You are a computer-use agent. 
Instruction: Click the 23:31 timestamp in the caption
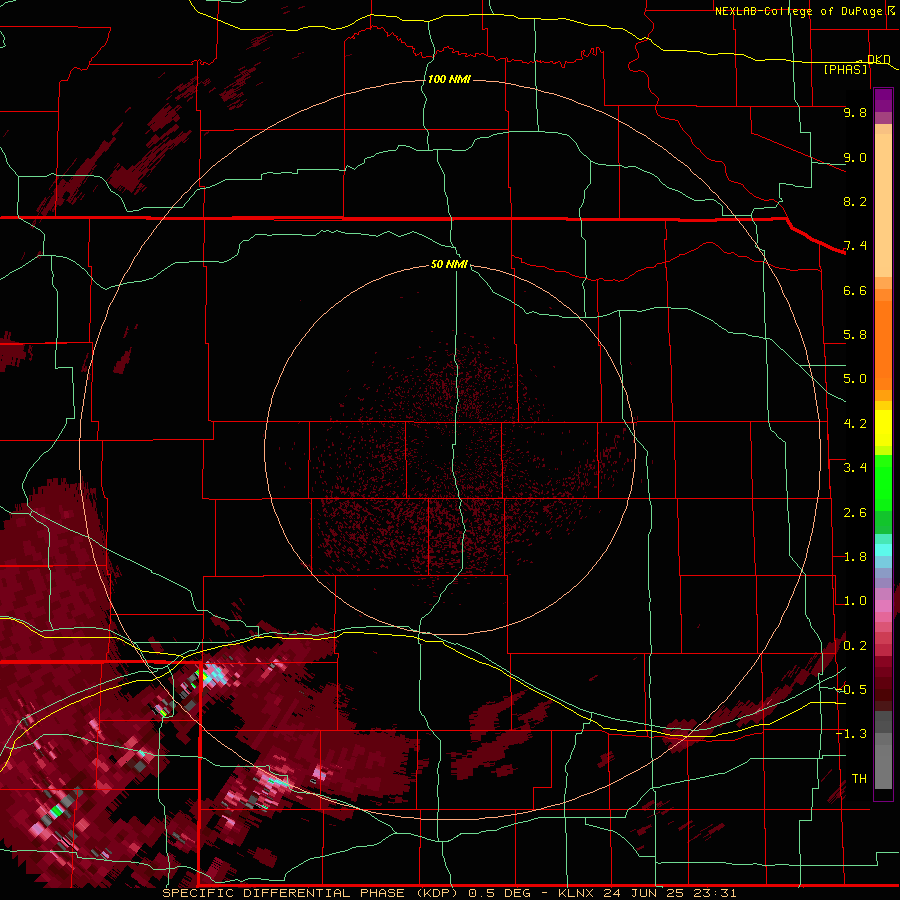click(x=715, y=893)
